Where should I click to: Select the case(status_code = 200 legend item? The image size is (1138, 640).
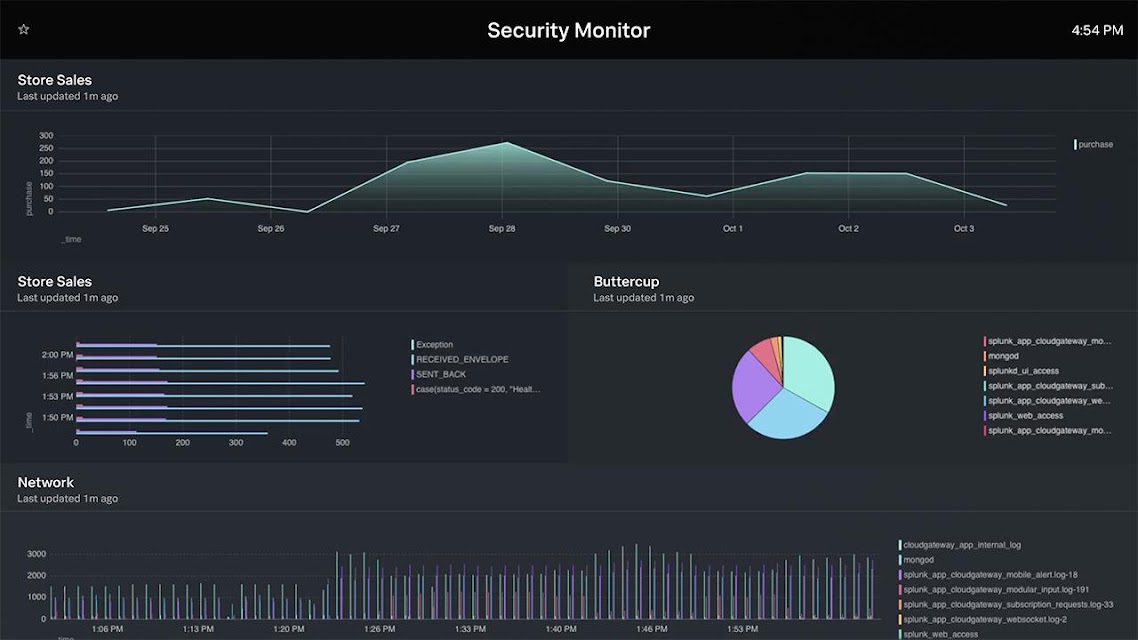pyautogui.click(x=476, y=390)
